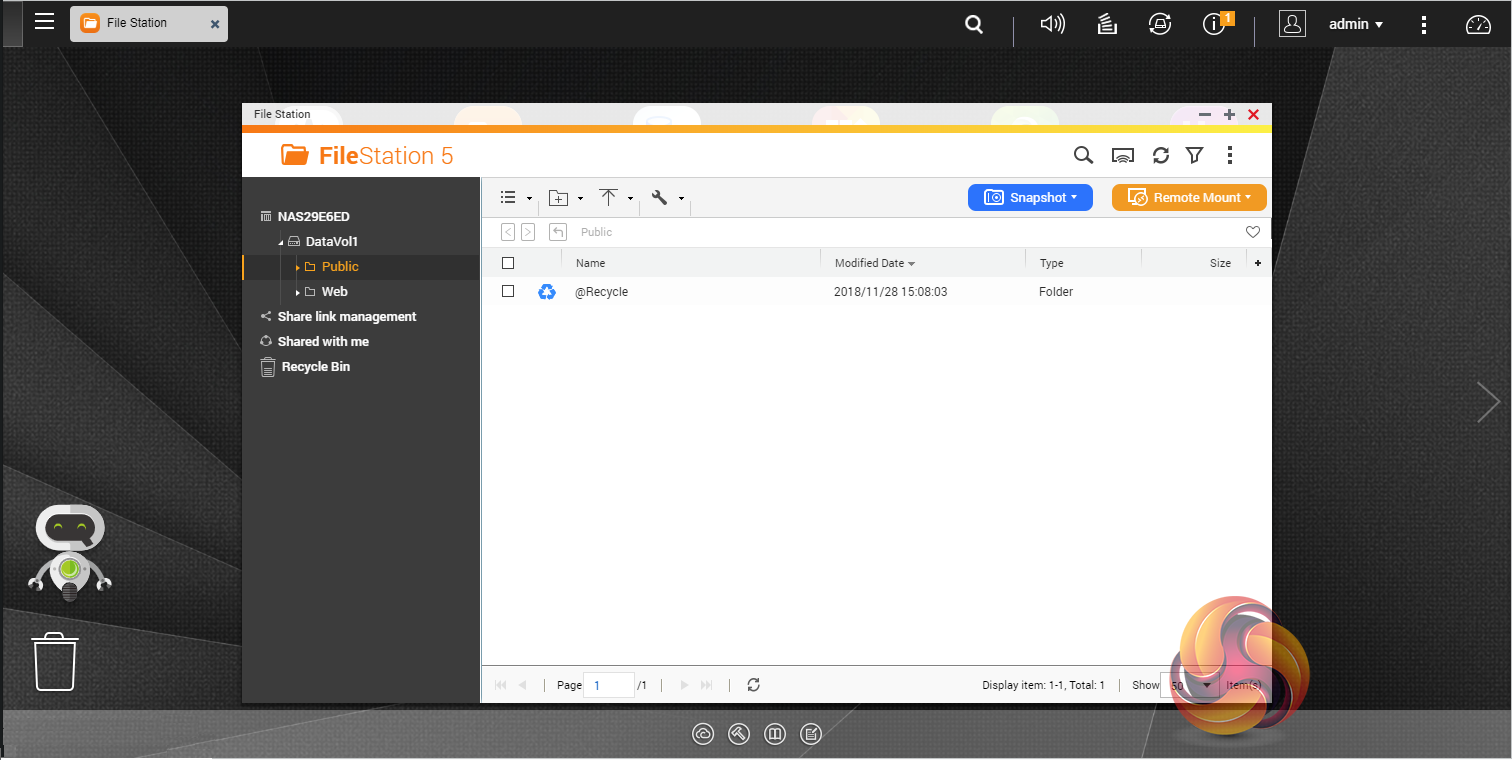Collapse the DataVol1 tree node
The height and width of the screenshot is (760, 1512).
tap(281, 242)
